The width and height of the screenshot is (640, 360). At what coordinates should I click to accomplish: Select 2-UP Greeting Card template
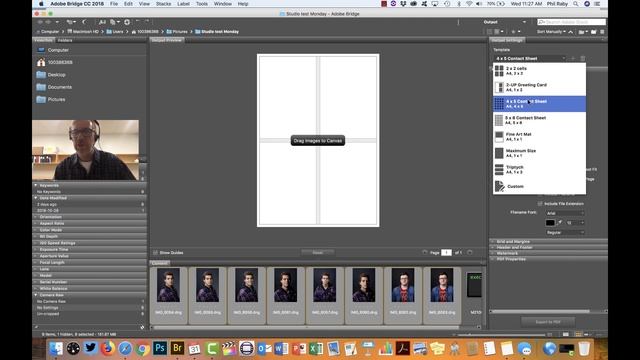click(539, 87)
